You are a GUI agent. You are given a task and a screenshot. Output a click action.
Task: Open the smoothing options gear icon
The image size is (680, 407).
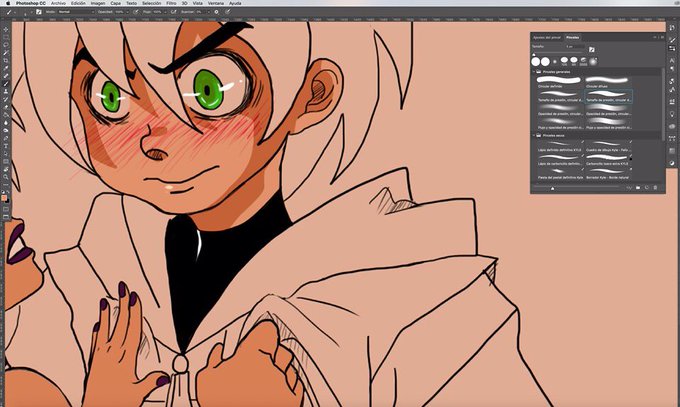coord(216,12)
